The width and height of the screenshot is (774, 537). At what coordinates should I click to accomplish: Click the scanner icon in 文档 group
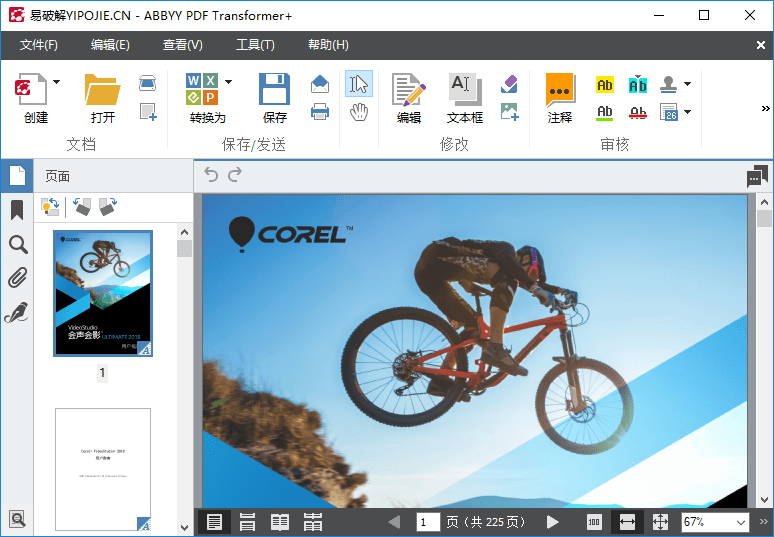[148, 83]
